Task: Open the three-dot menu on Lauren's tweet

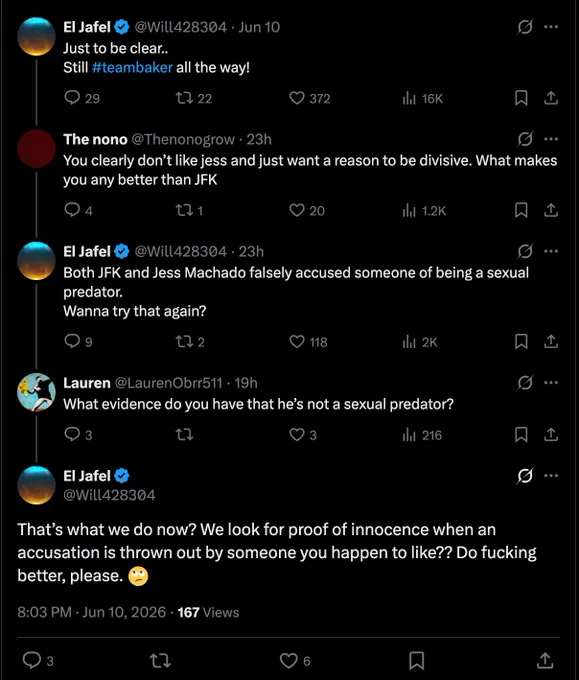Action: (x=551, y=383)
